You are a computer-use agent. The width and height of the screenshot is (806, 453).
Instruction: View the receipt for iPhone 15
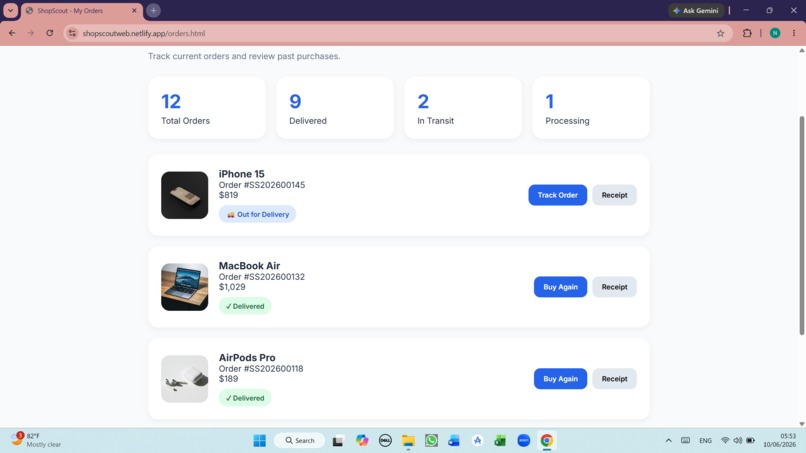(x=614, y=195)
